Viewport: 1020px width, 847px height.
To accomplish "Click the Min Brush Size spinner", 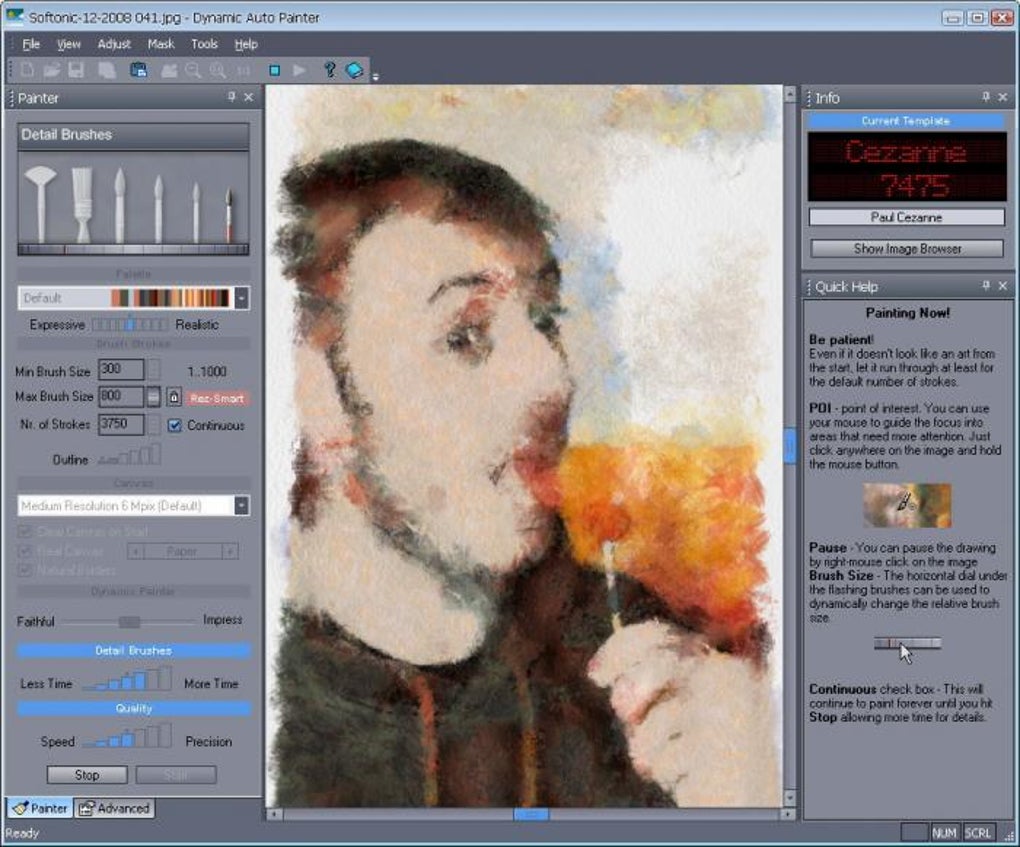I will (x=154, y=370).
